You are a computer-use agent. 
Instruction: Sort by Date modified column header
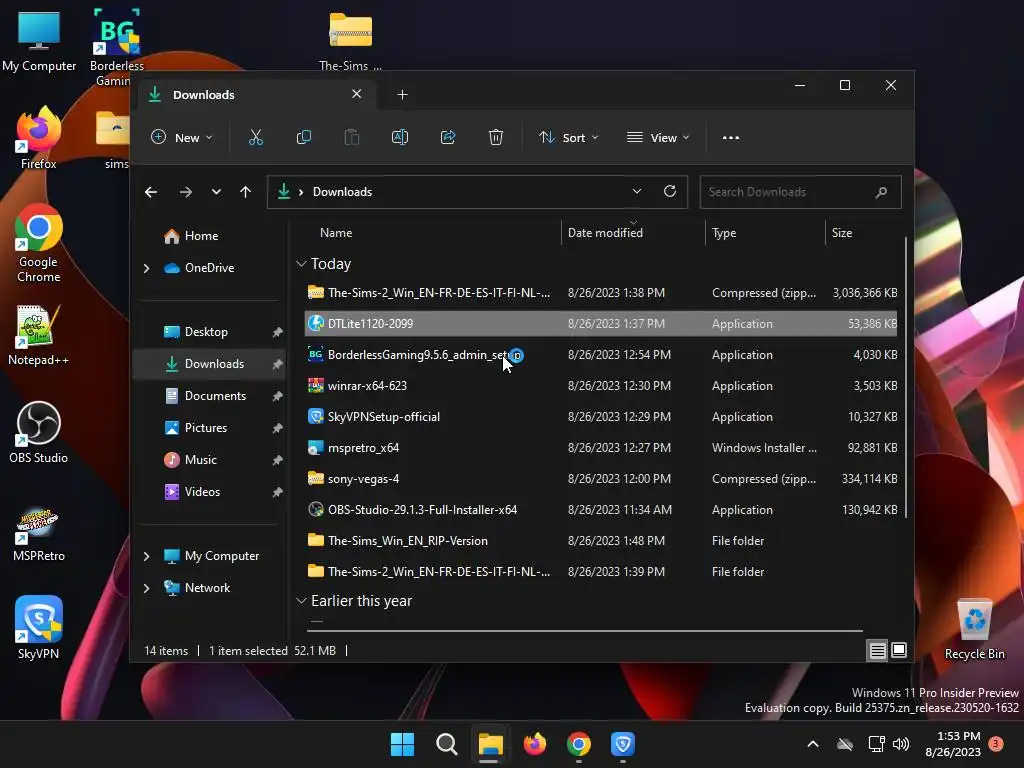click(x=633, y=232)
